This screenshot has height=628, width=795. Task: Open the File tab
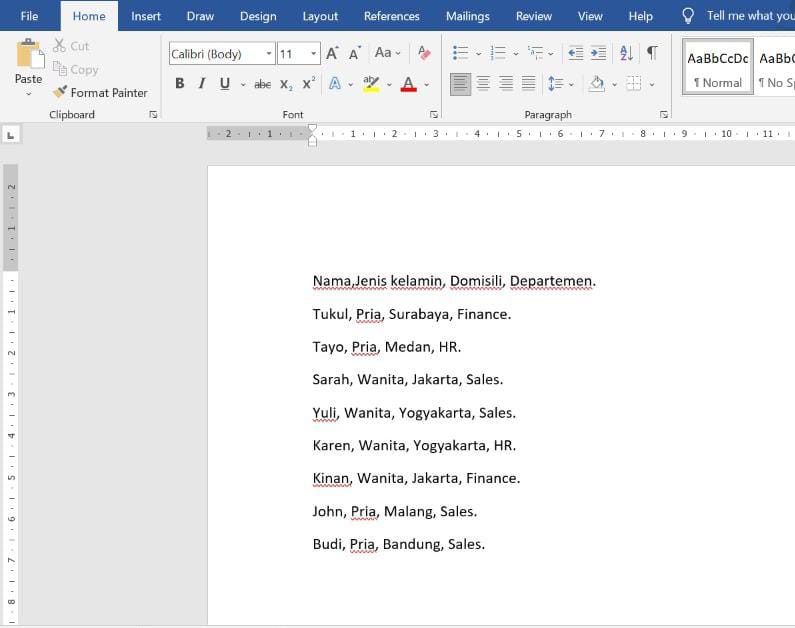(x=29, y=16)
